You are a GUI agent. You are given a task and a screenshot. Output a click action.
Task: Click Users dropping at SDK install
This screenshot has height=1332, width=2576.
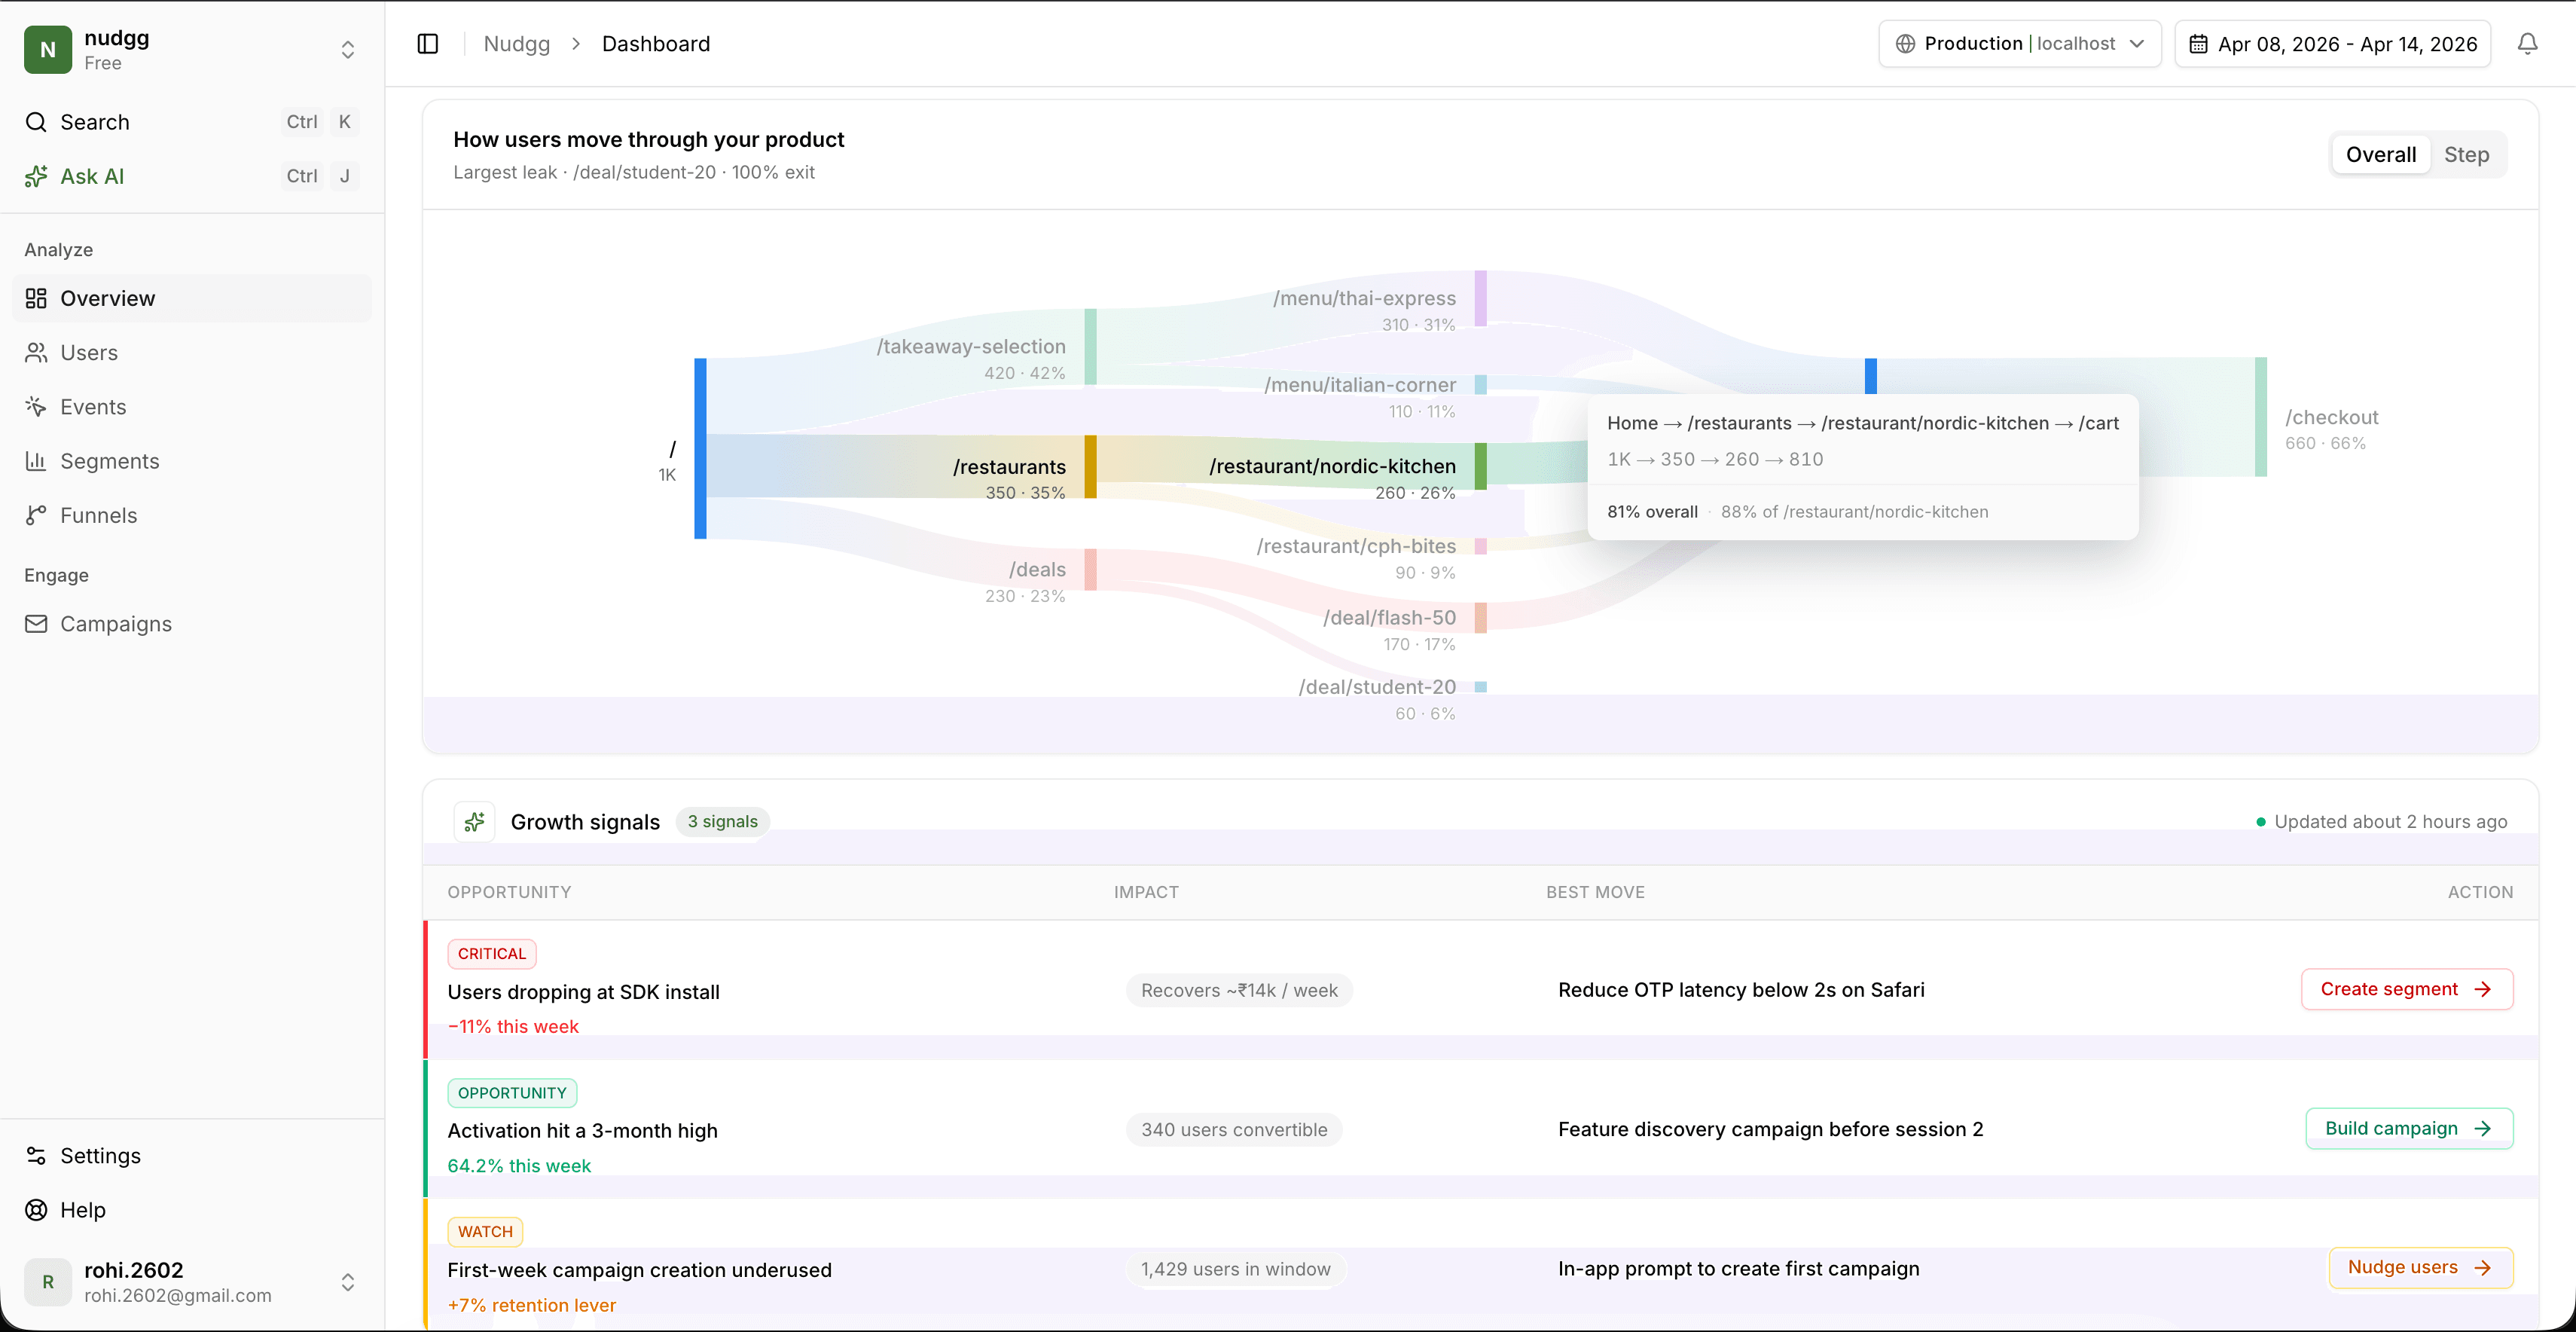583,992
